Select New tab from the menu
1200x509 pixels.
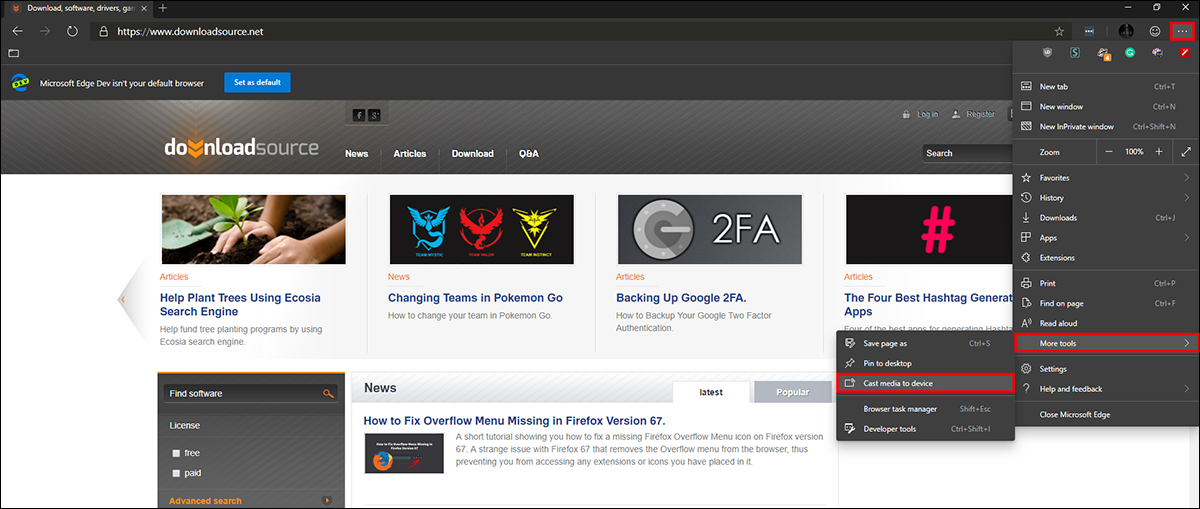(x=1106, y=87)
